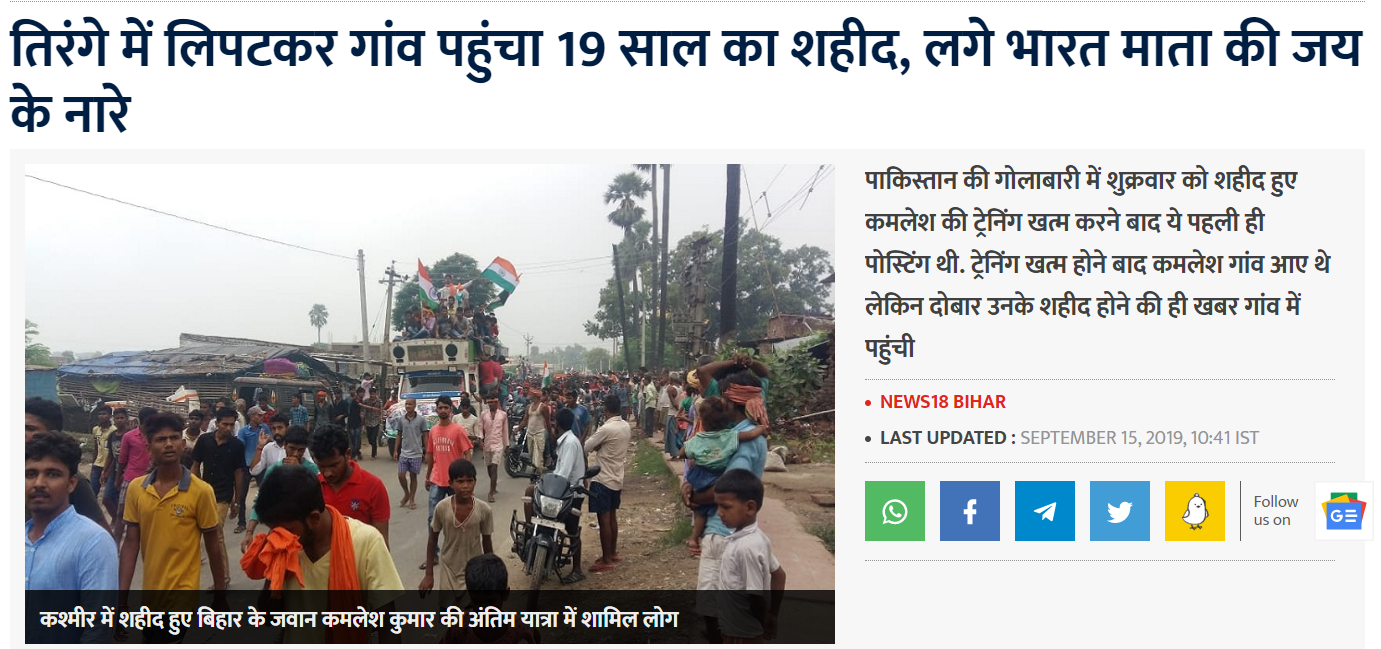This screenshot has height=649, width=1381.
Task: Send the article via Telegram icon
Action: [x=1045, y=511]
